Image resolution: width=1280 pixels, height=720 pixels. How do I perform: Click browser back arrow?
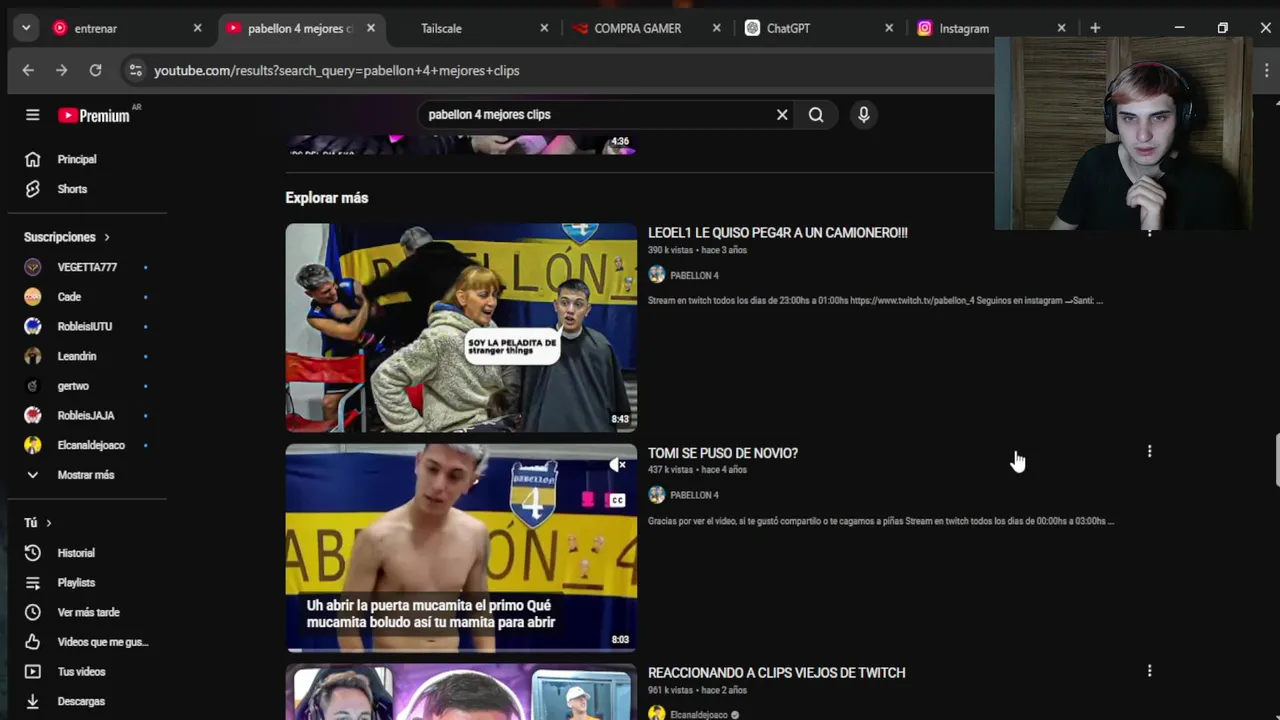point(28,70)
